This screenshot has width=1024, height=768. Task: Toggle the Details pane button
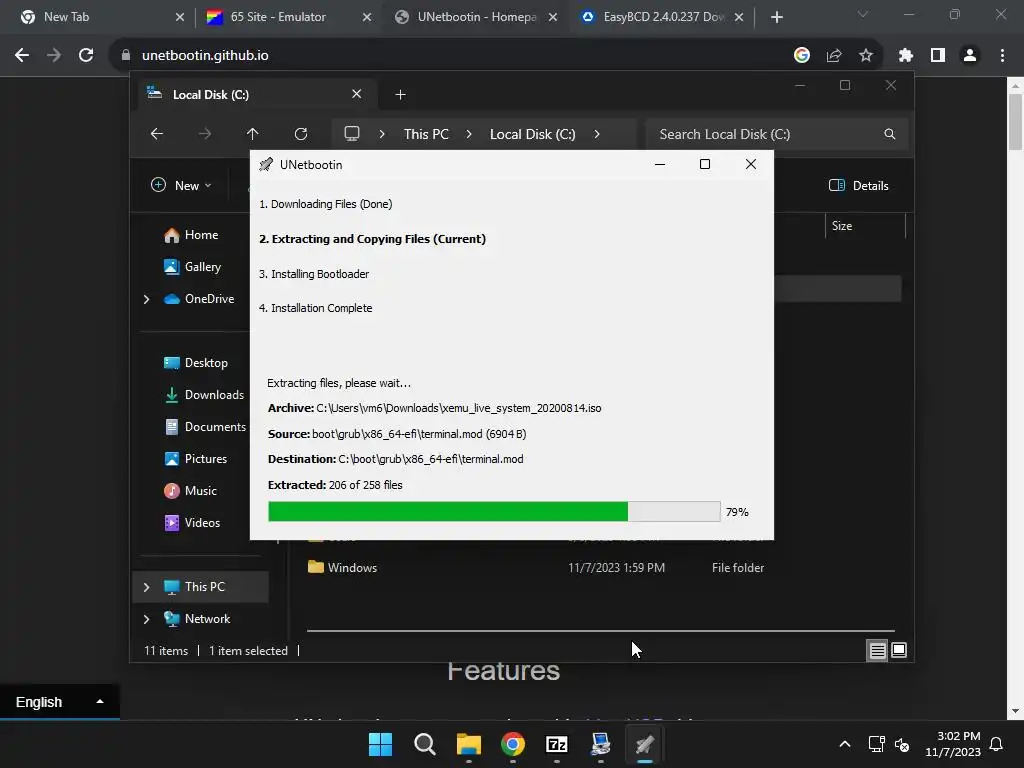859,186
